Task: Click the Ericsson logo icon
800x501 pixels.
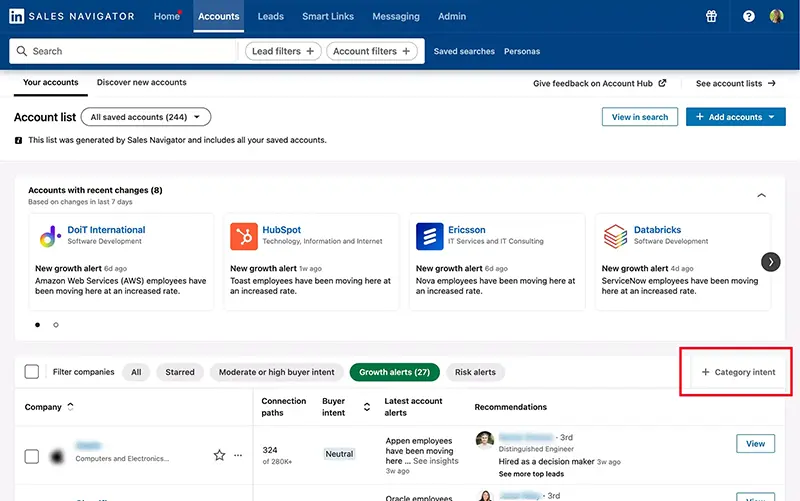Action: (430, 236)
